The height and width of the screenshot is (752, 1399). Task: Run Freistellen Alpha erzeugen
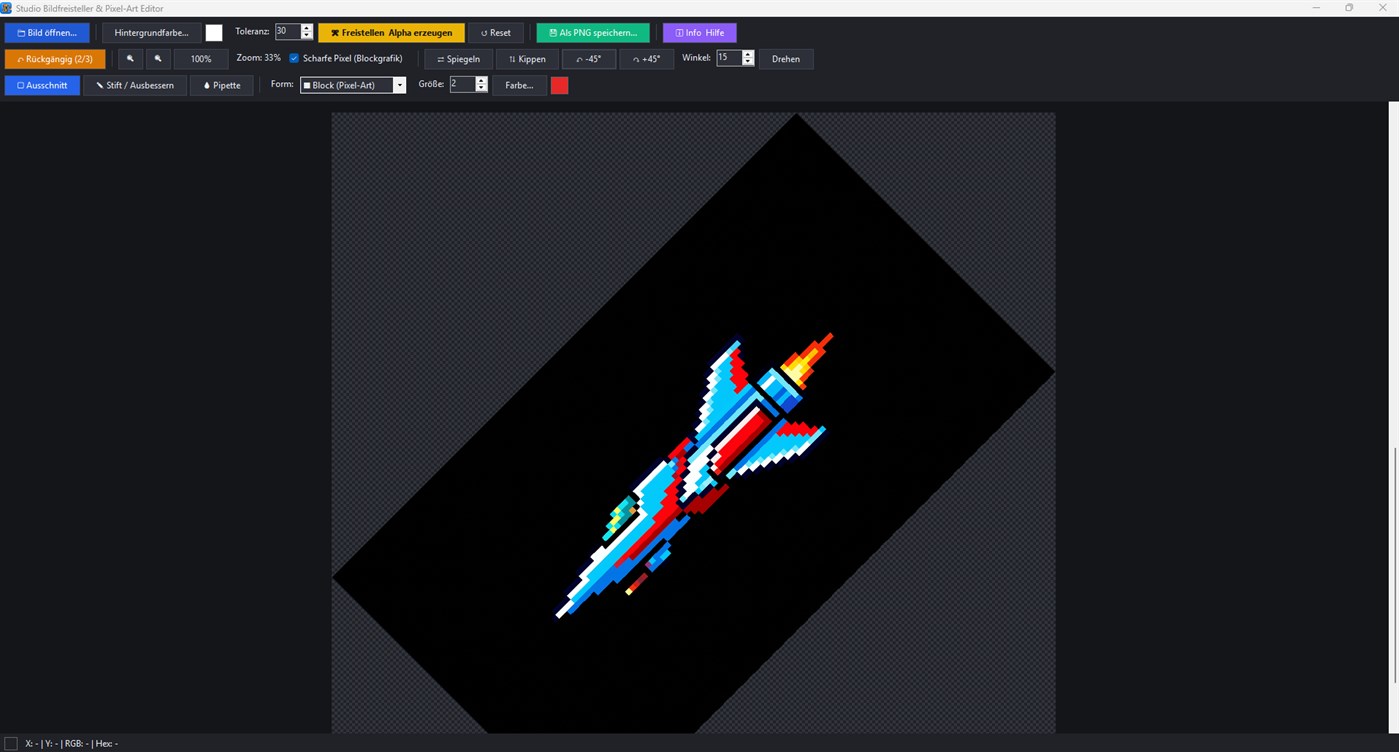point(391,33)
